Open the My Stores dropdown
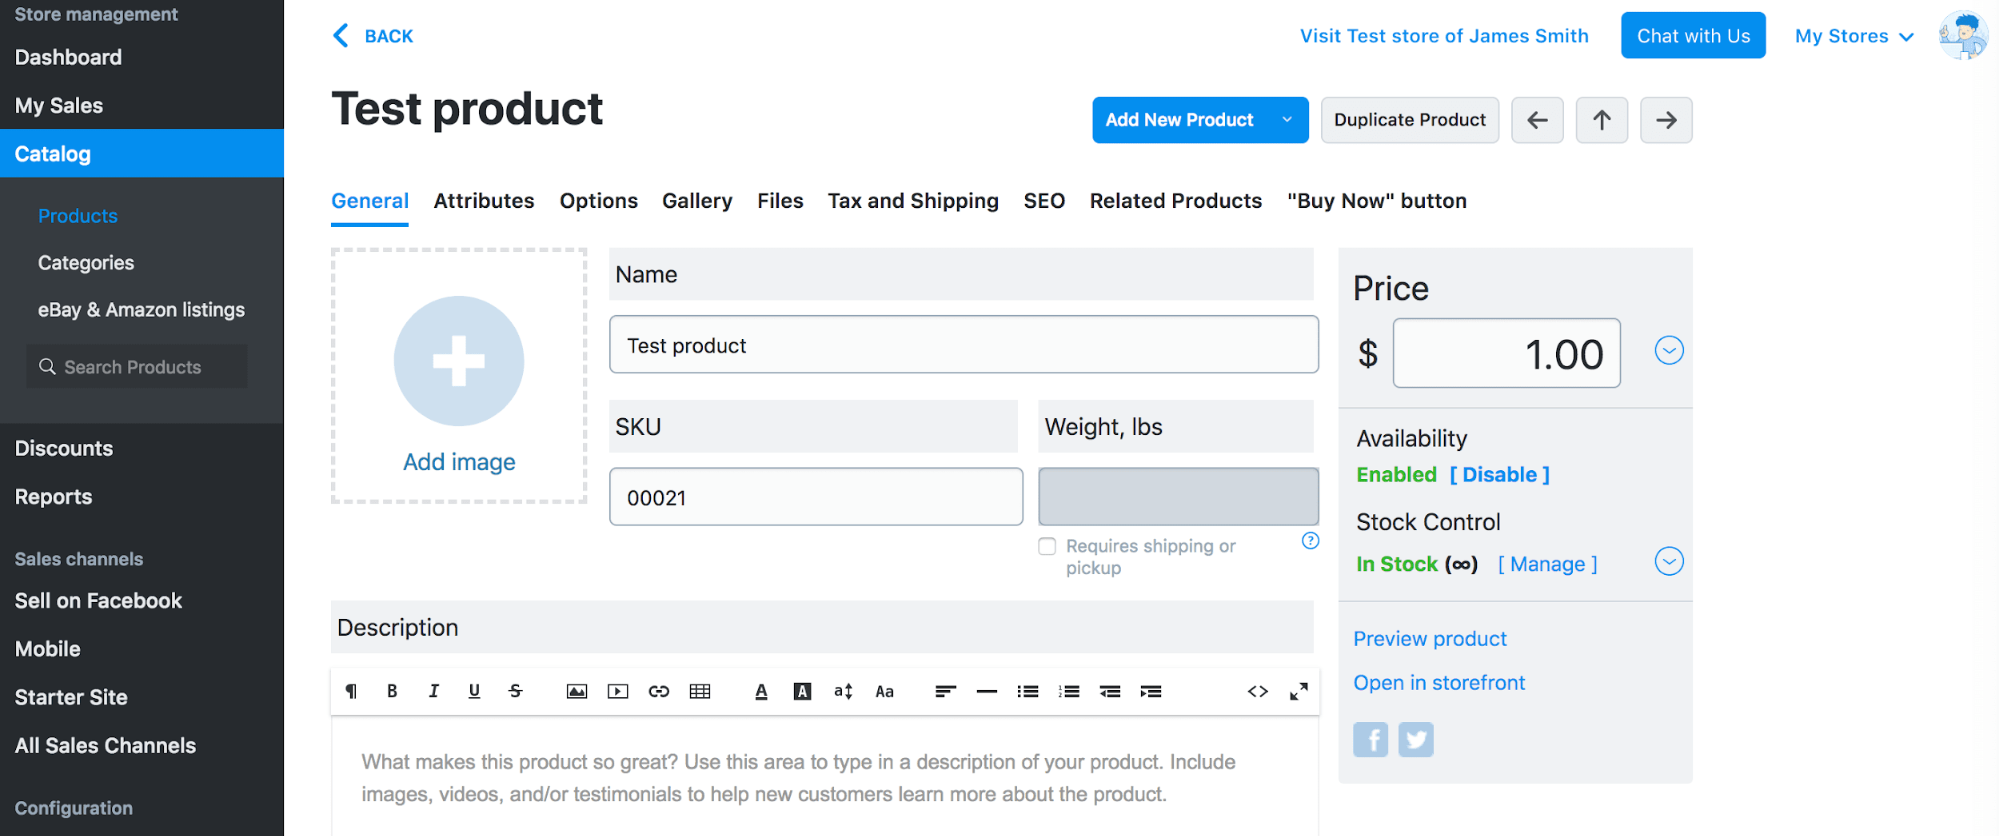Screen dimensions: 1999x837 1853,36
